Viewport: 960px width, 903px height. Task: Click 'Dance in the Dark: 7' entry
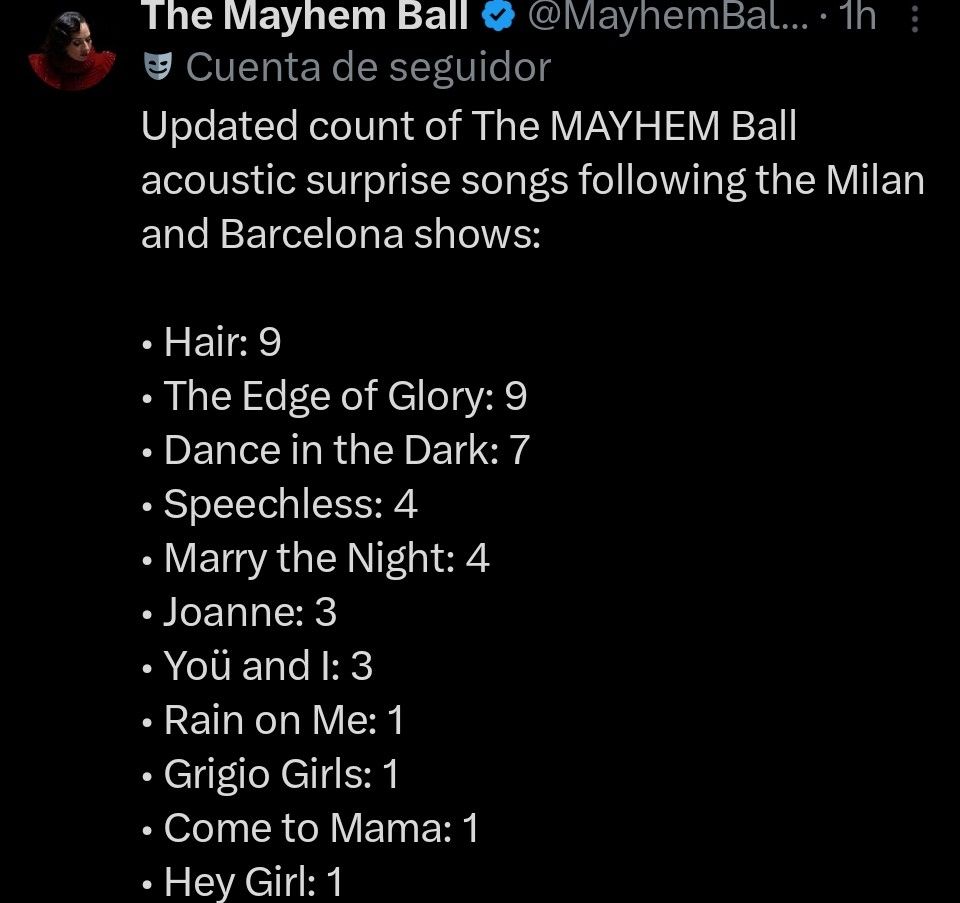pos(346,451)
